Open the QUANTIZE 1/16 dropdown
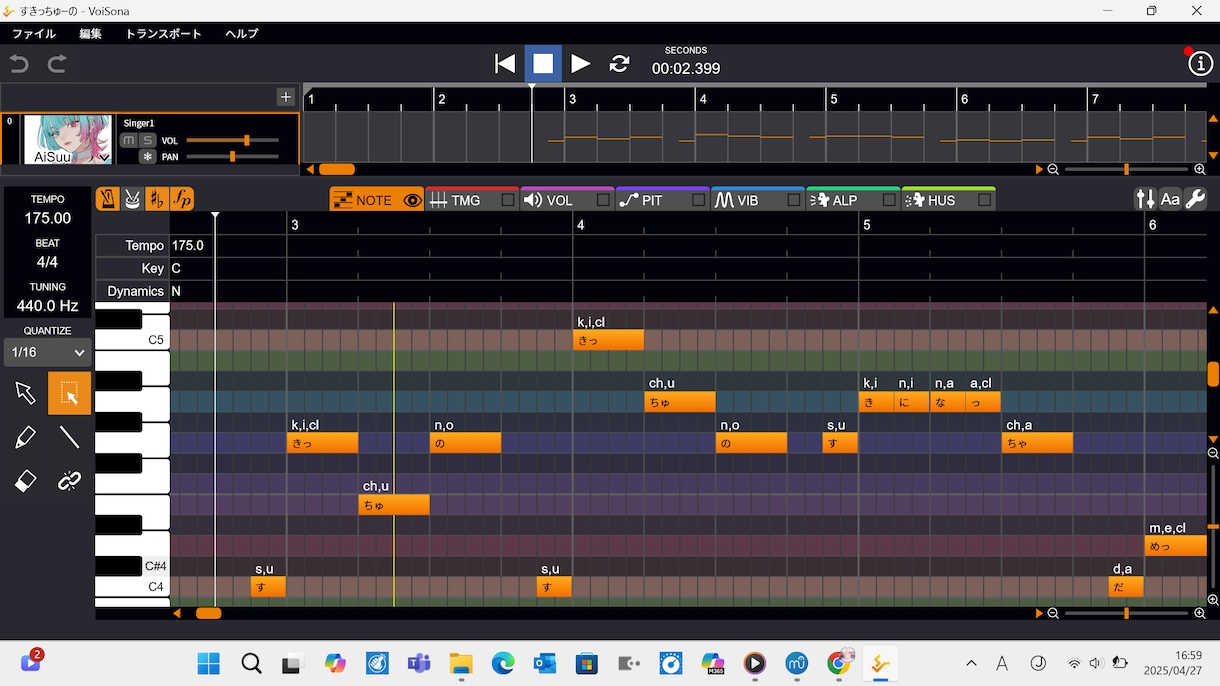Image resolution: width=1220 pixels, height=686 pixels. (48, 352)
